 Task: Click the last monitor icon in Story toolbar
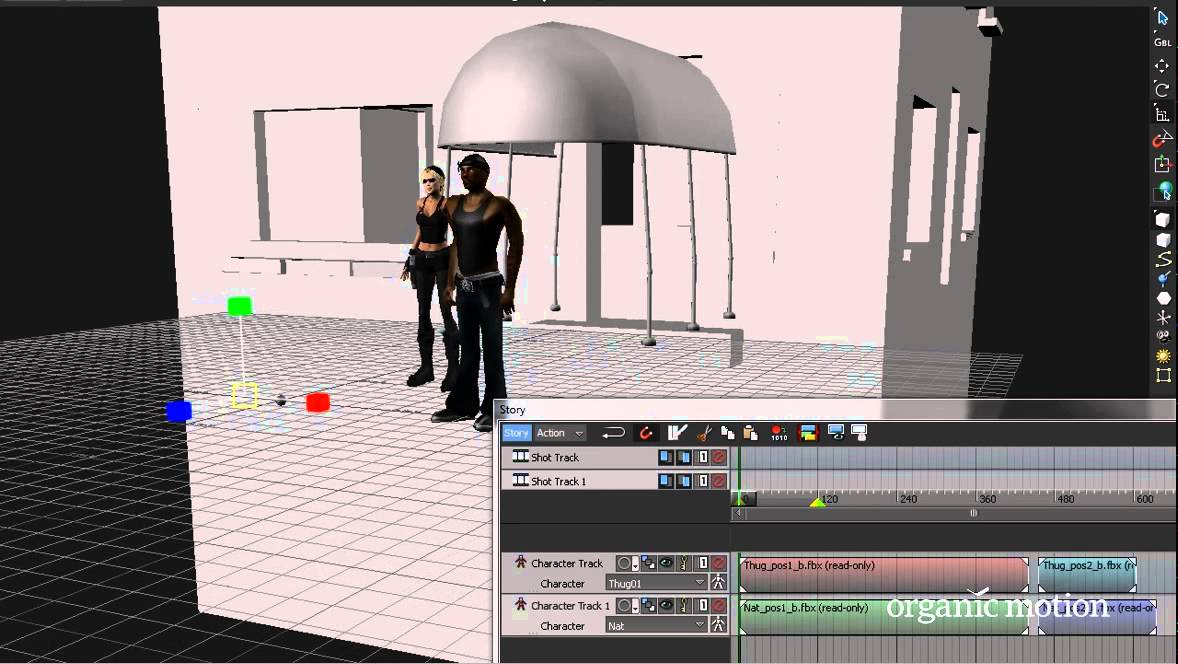[x=859, y=432]
